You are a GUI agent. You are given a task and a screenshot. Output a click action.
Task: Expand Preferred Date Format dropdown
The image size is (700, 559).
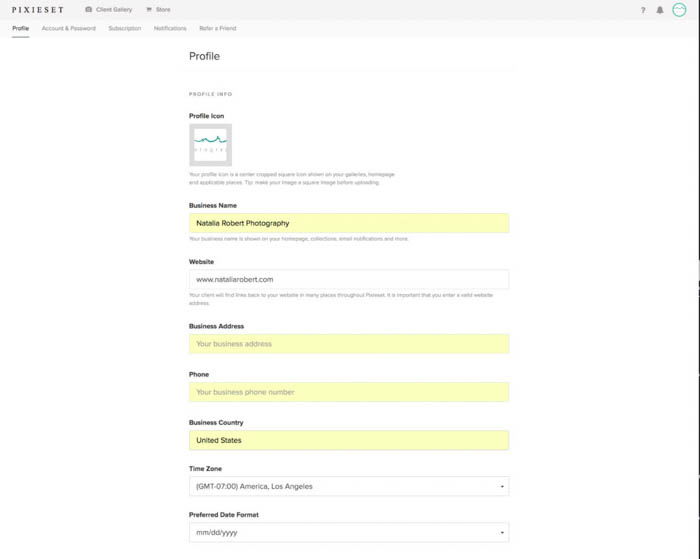[x=348, y=533]
